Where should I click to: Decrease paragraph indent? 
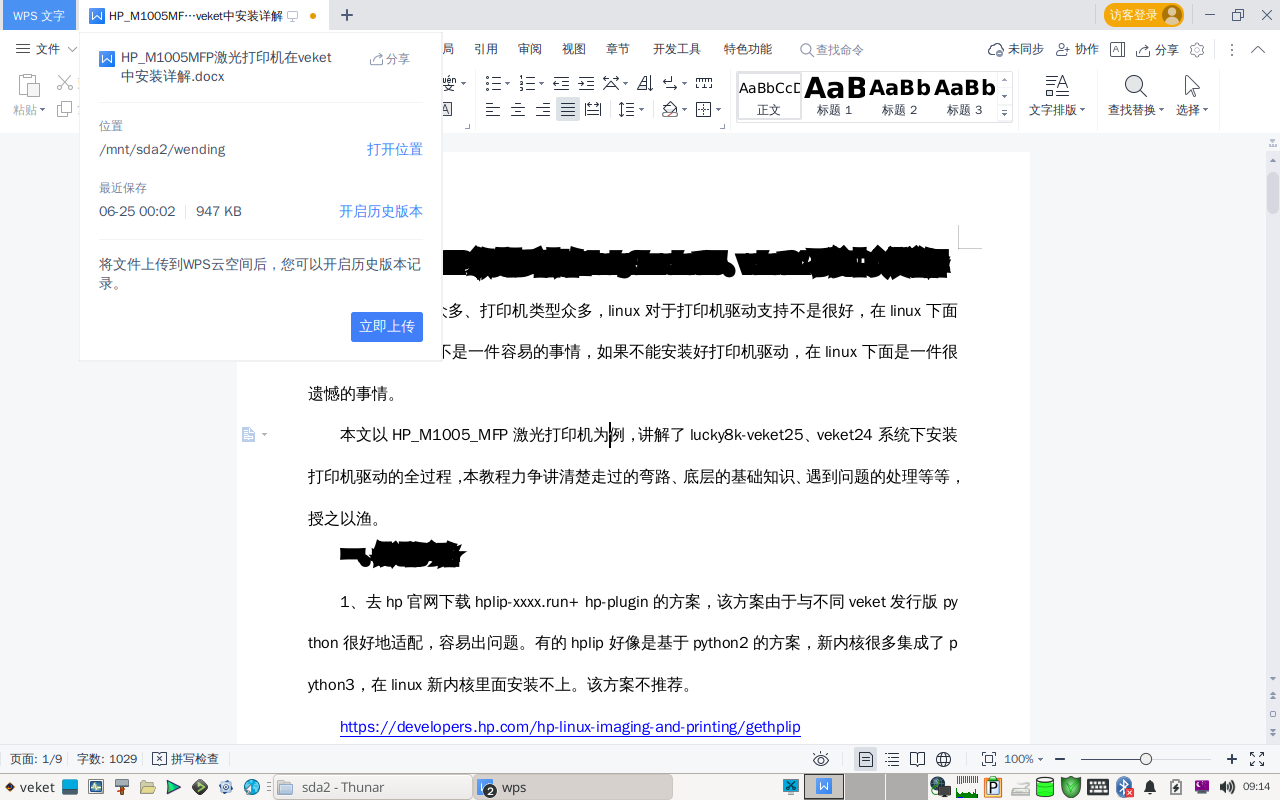point(561,83)
